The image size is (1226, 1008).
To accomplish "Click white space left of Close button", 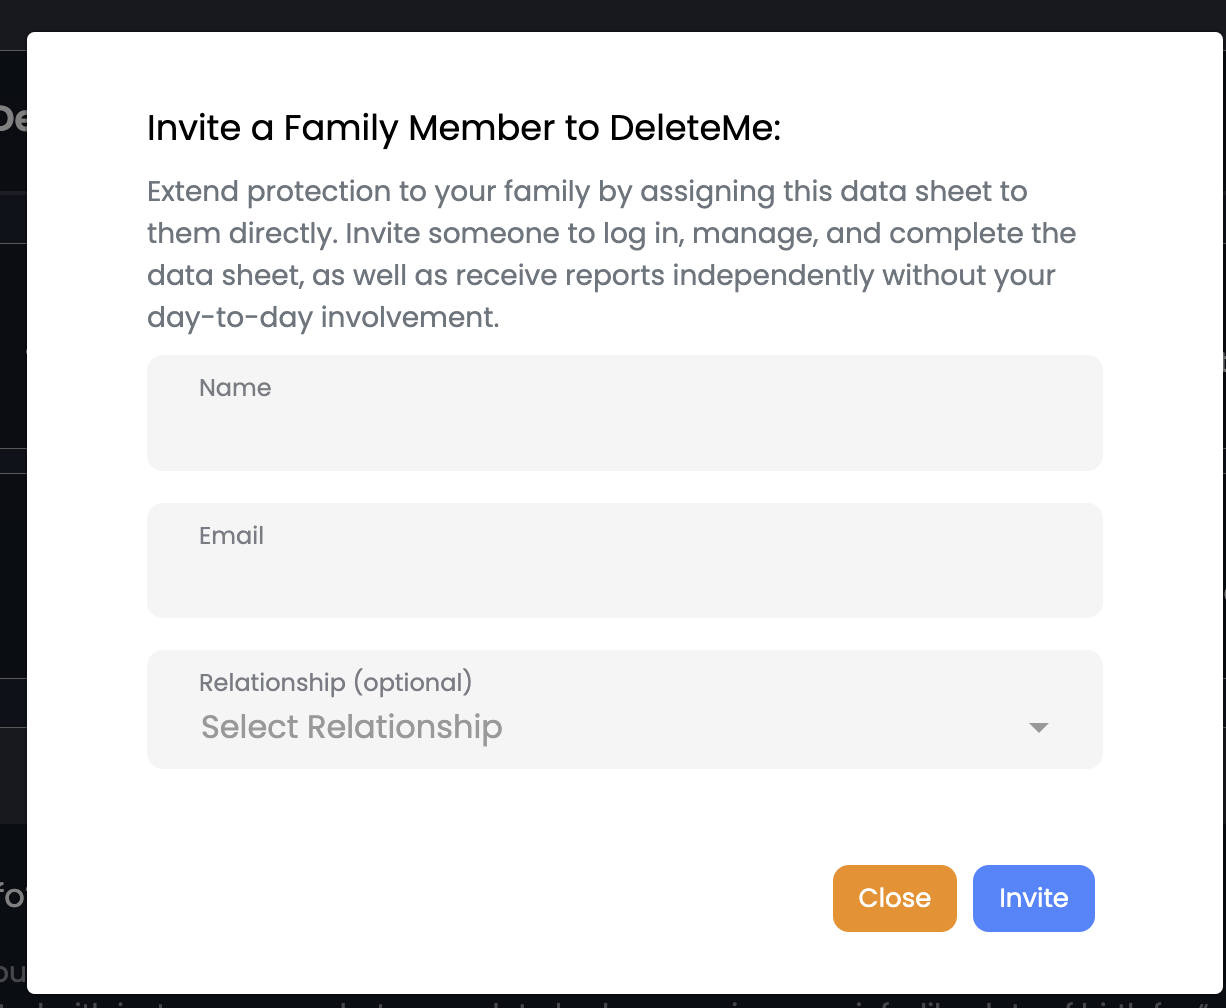I will click(500, 898).
